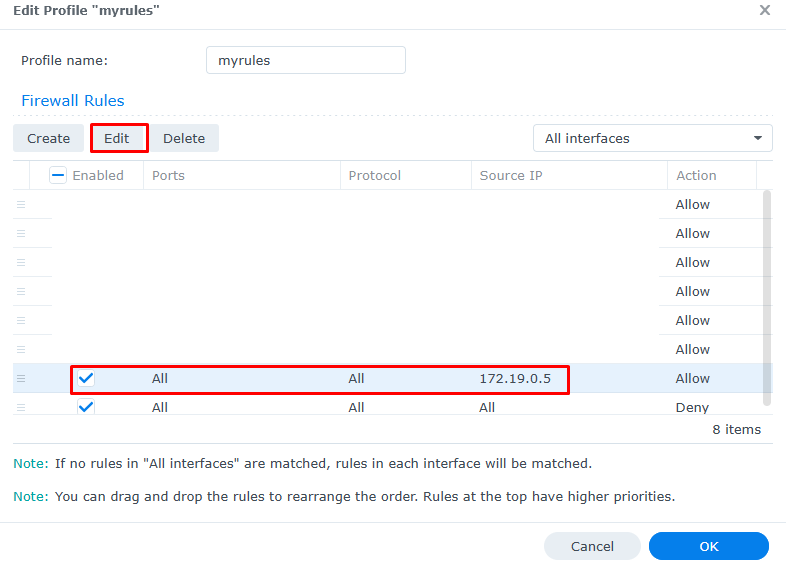Screen dimensions: 786x567
Task: Click the drag handle of the first rule row
Action: tap(21, 204)
